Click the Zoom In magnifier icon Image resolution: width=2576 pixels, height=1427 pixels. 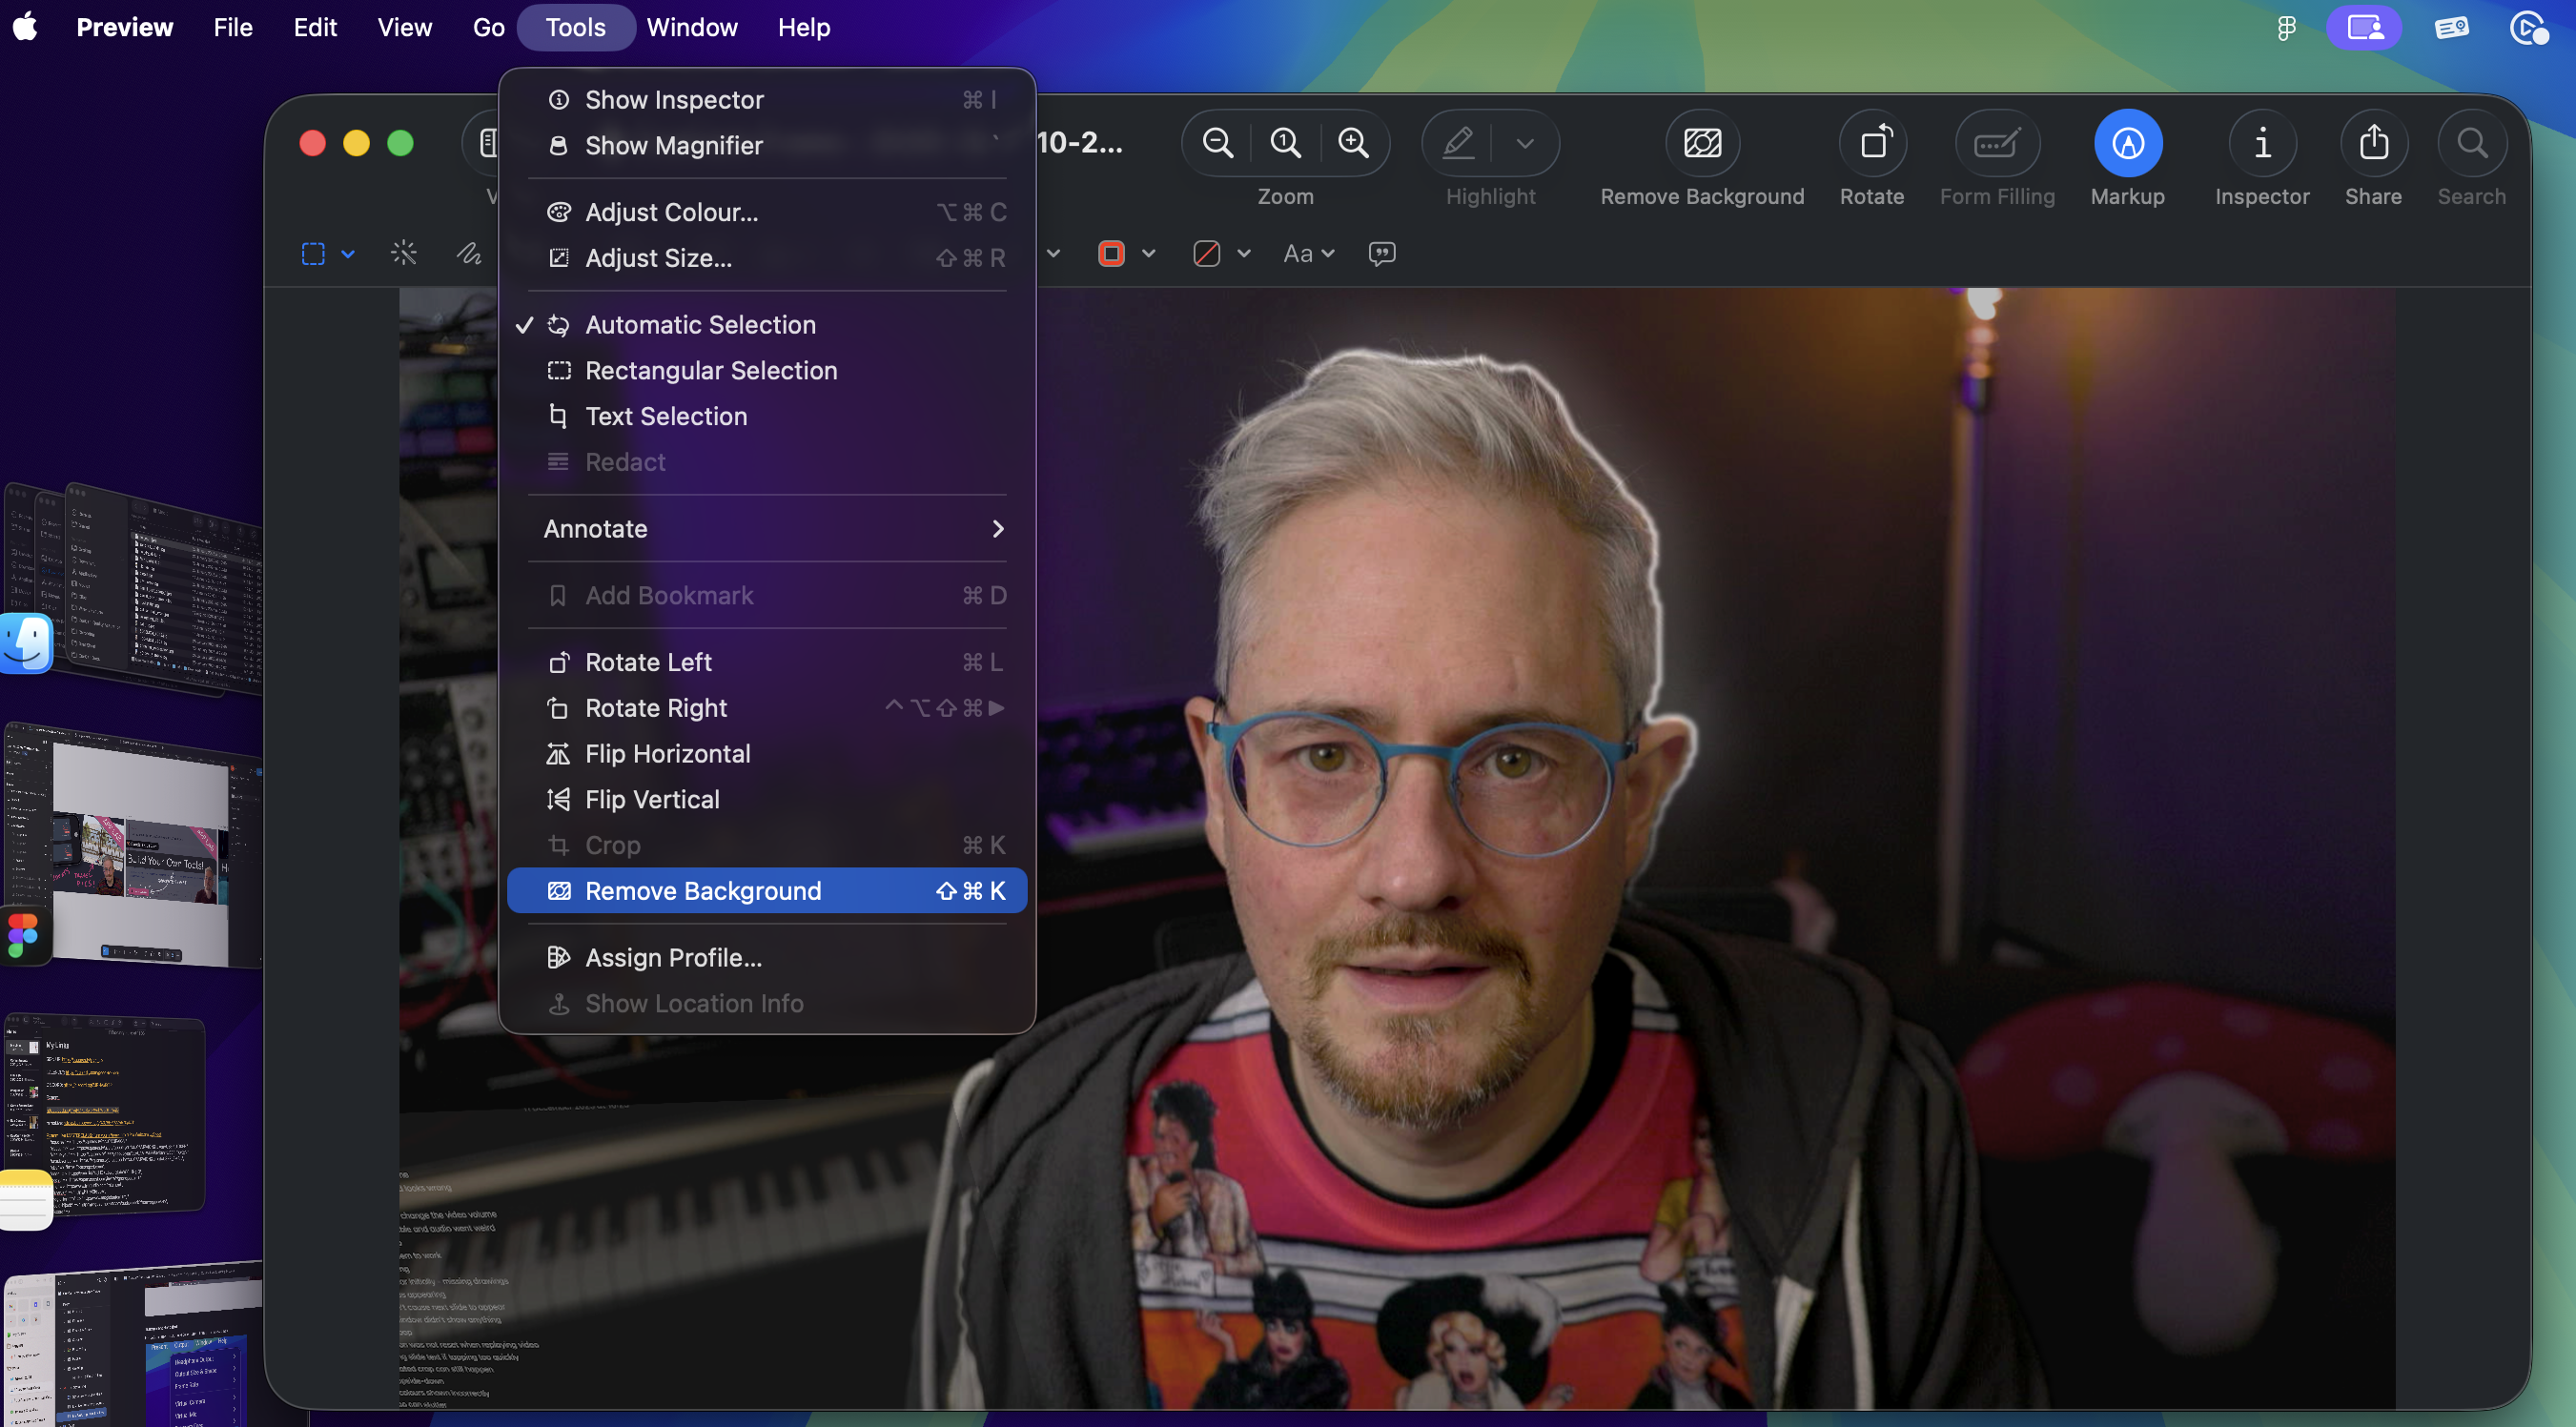[1353, 143]
